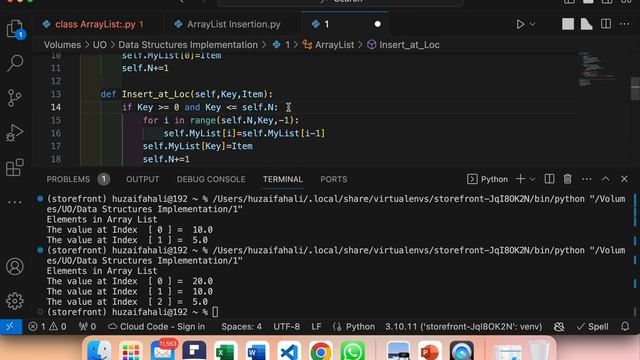Viewport: 640px width, 360px height.
Task: Open WhatsApp from the Dock
Action: pyautogui.click(x=353, y=351)
